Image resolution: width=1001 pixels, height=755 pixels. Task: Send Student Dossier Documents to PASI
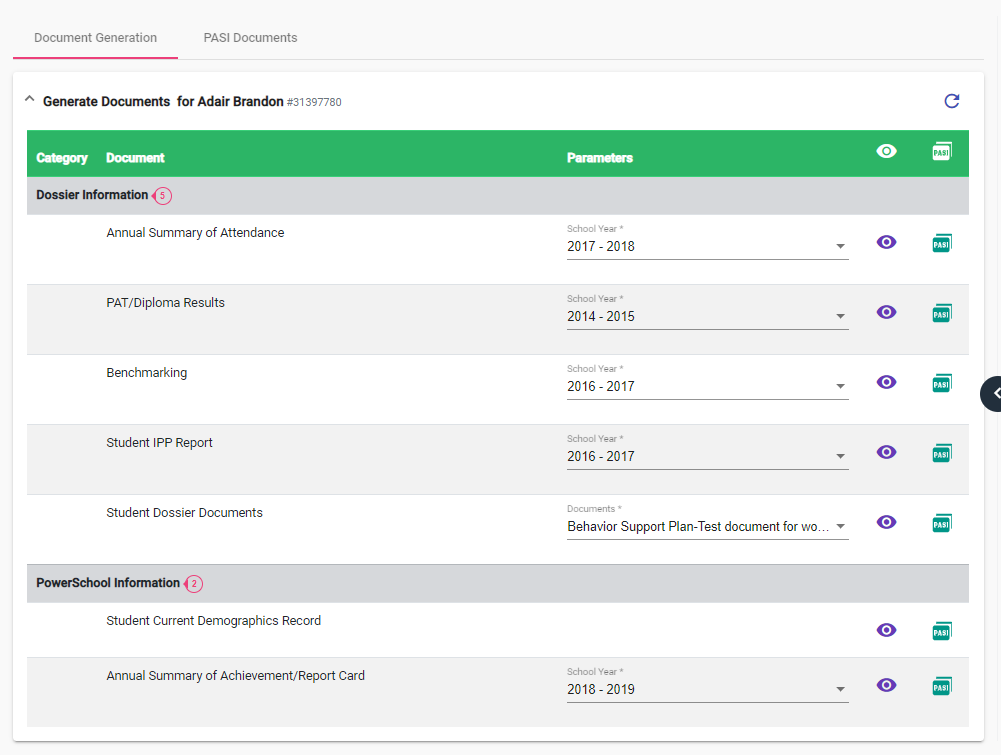941,523
